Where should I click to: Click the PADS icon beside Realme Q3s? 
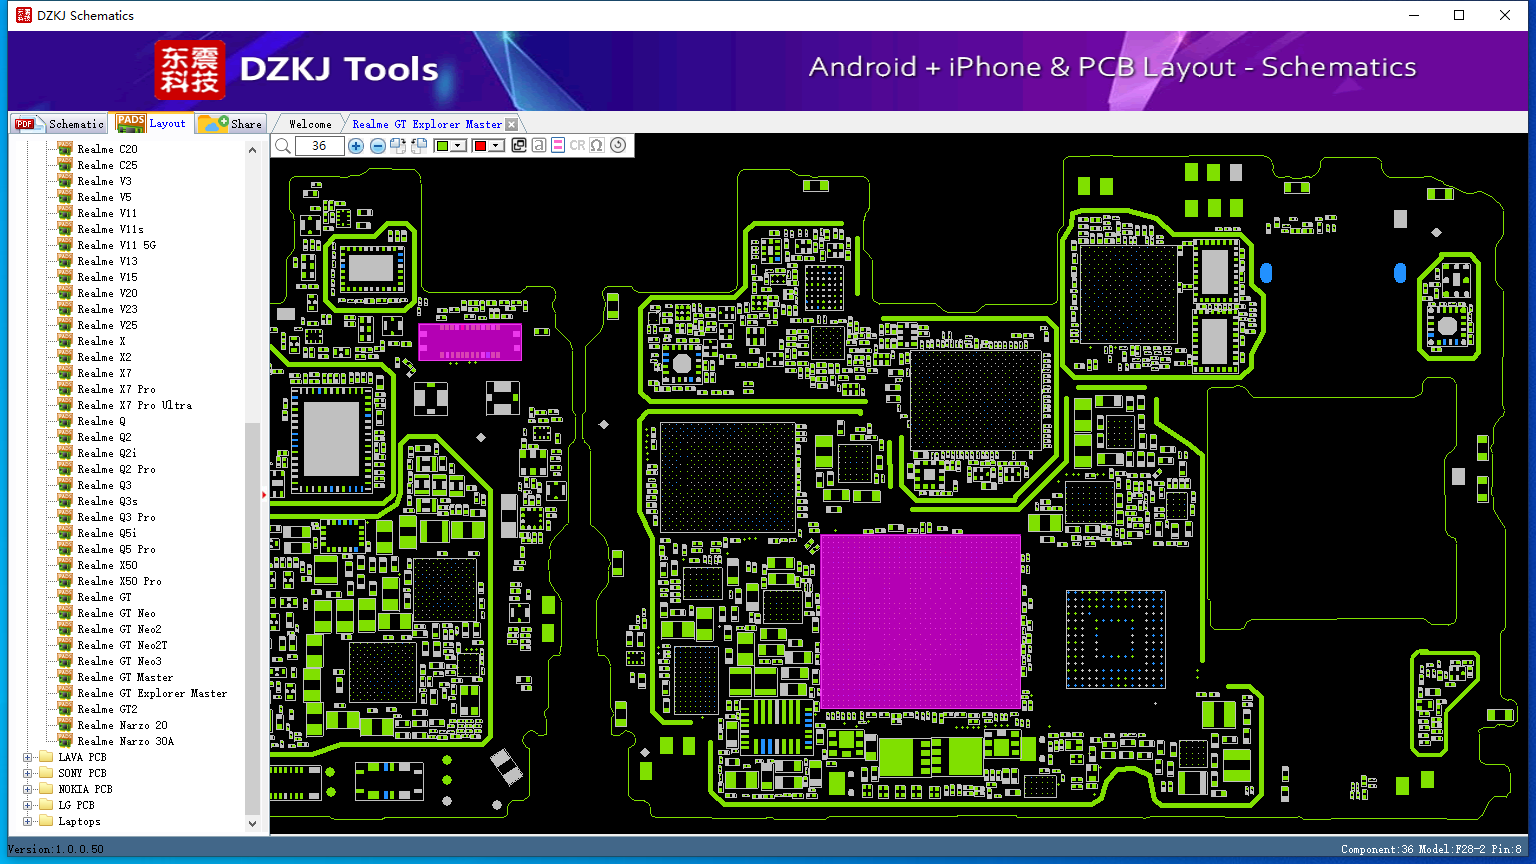click(x=65, y=501)
